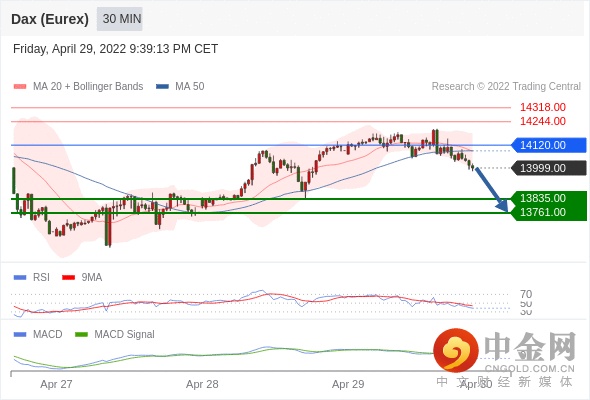Click the 14318.00 resistance level label
The image size is (590, 400).
(543, 107)
